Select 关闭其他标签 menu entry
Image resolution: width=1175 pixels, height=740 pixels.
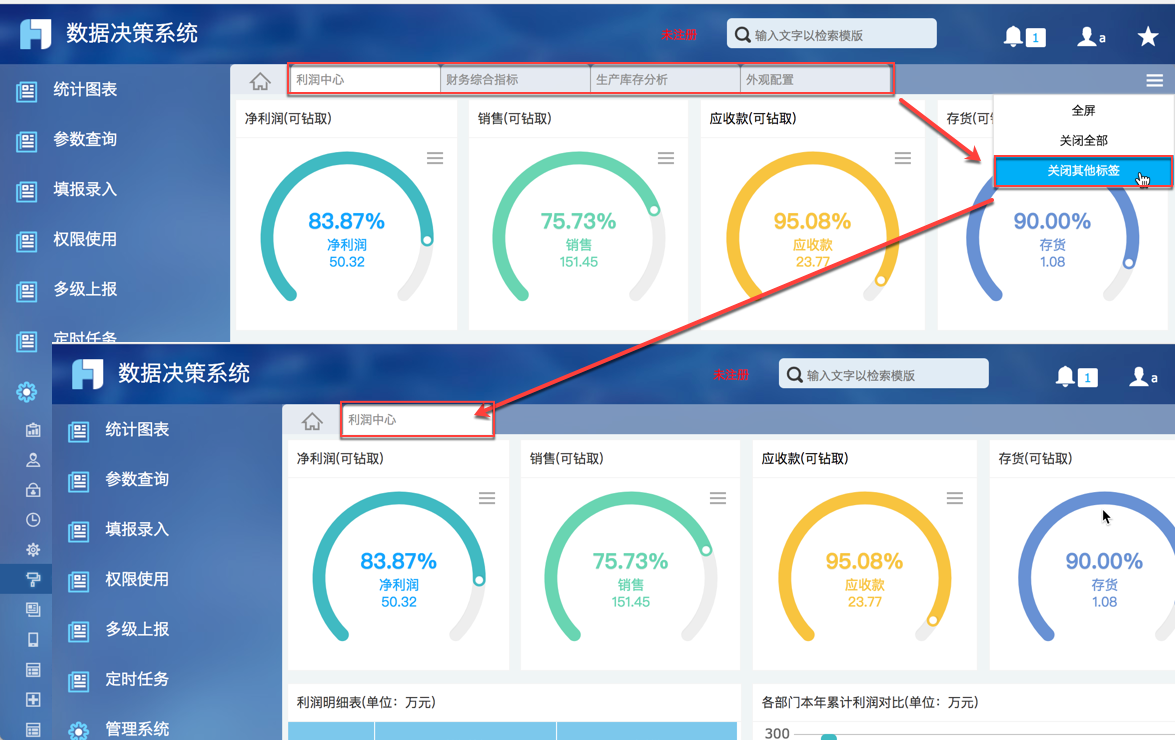click(1083, 171)
